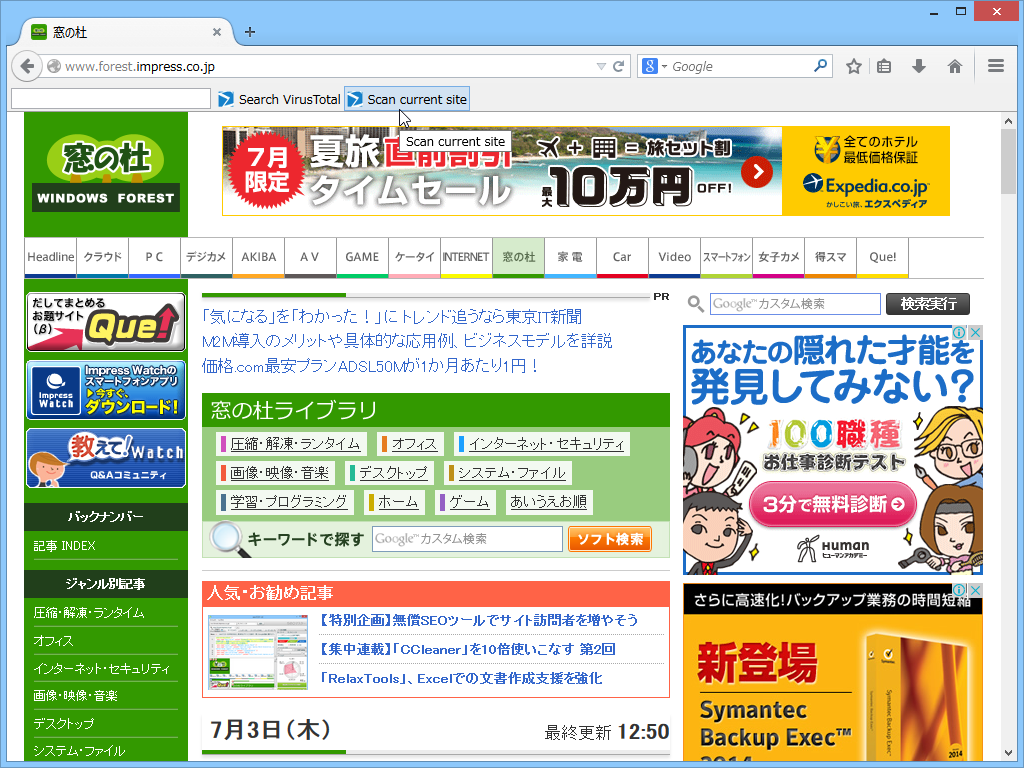Image resolution: width=1024 pixels, height=768 pixels.
Task: Open 圧縮・解凍・ランタイム sidebar genre link
Action: [x=89, y=613]
